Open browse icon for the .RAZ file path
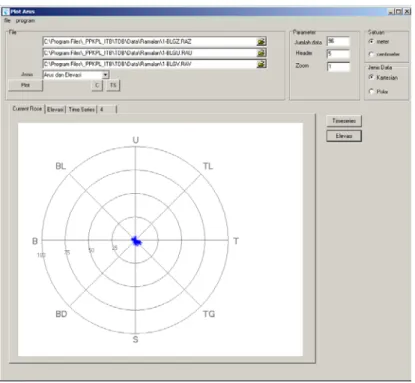The height and width of the screenshot is (383, 415). [x=261, y=42]
